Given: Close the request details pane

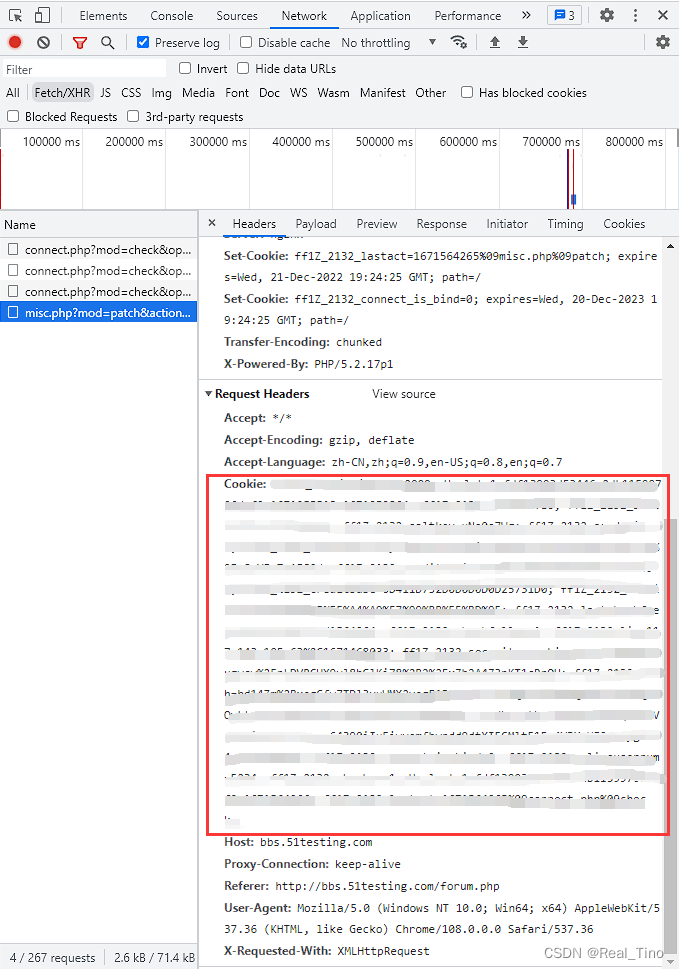Looking at the screenshot, I should 212,223.
